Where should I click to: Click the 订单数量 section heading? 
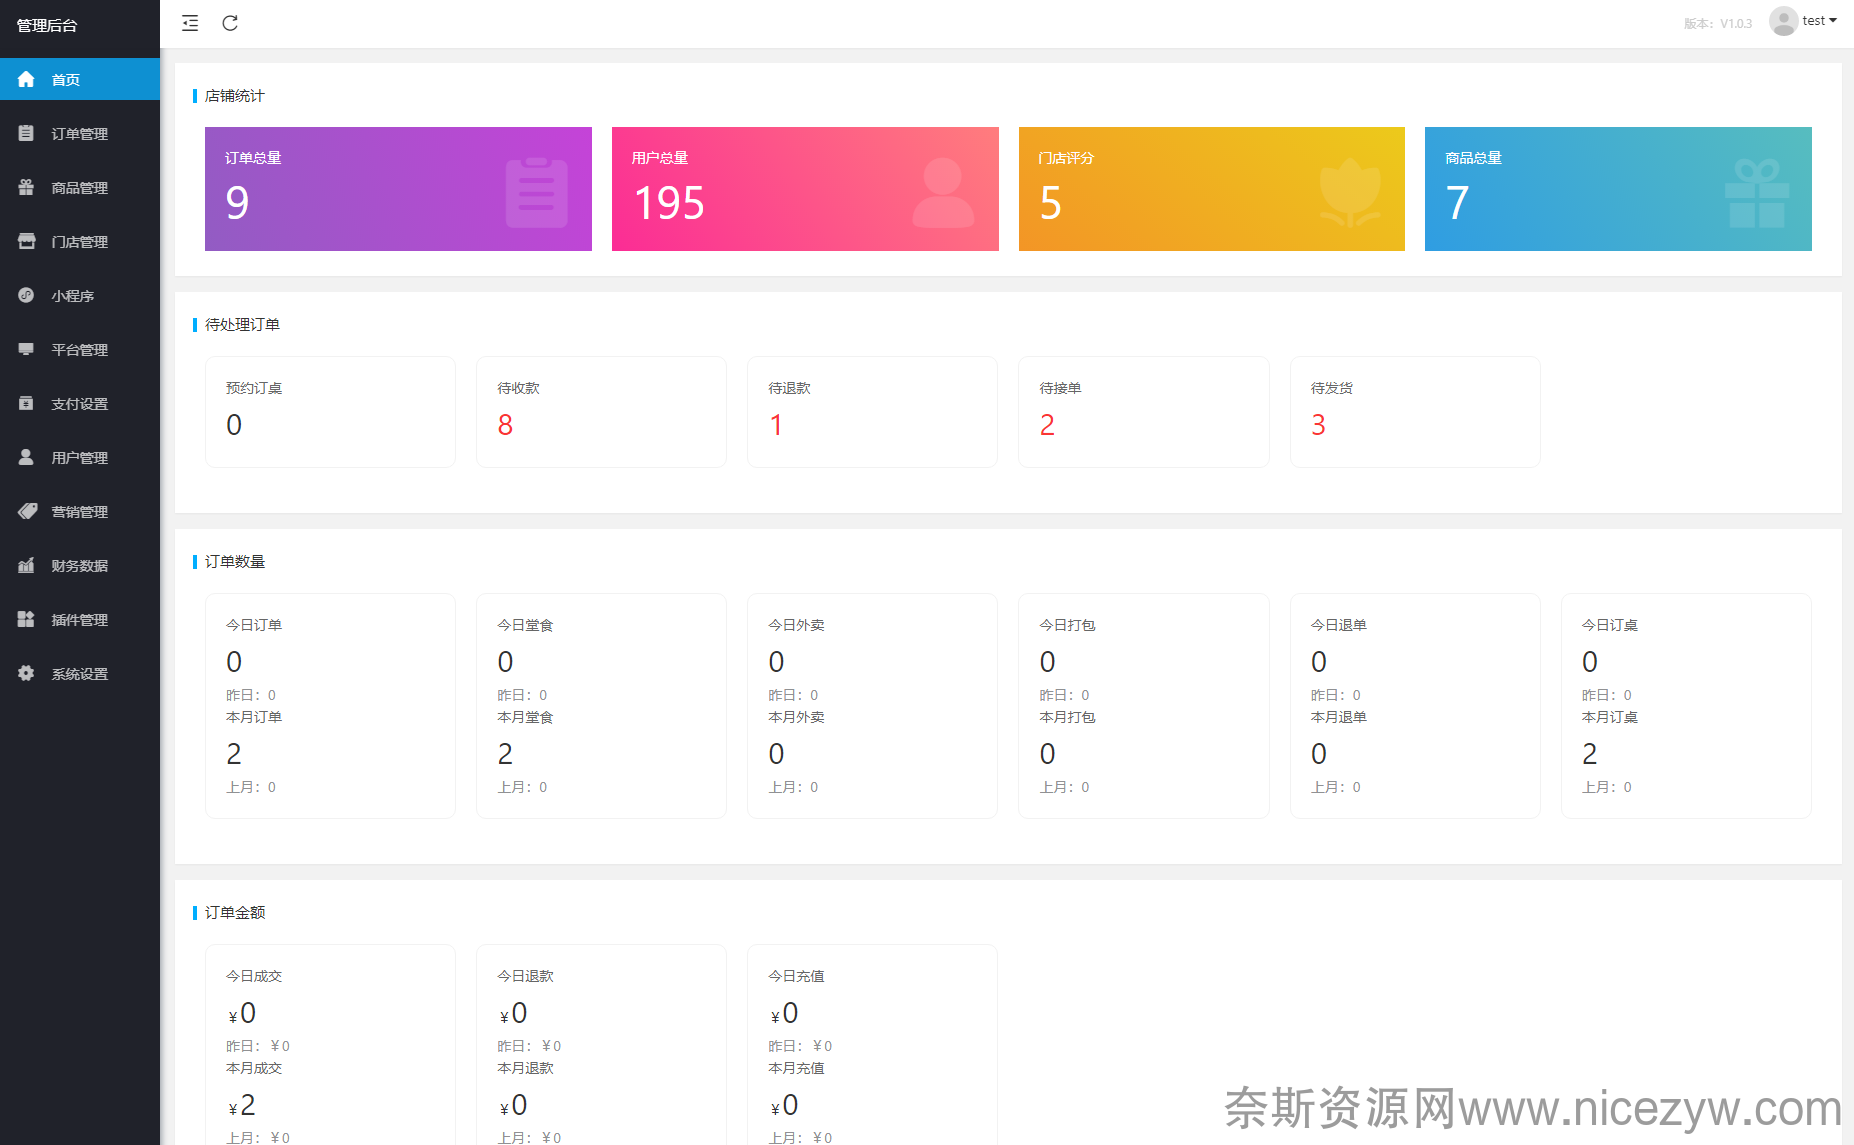click(235, 562)
